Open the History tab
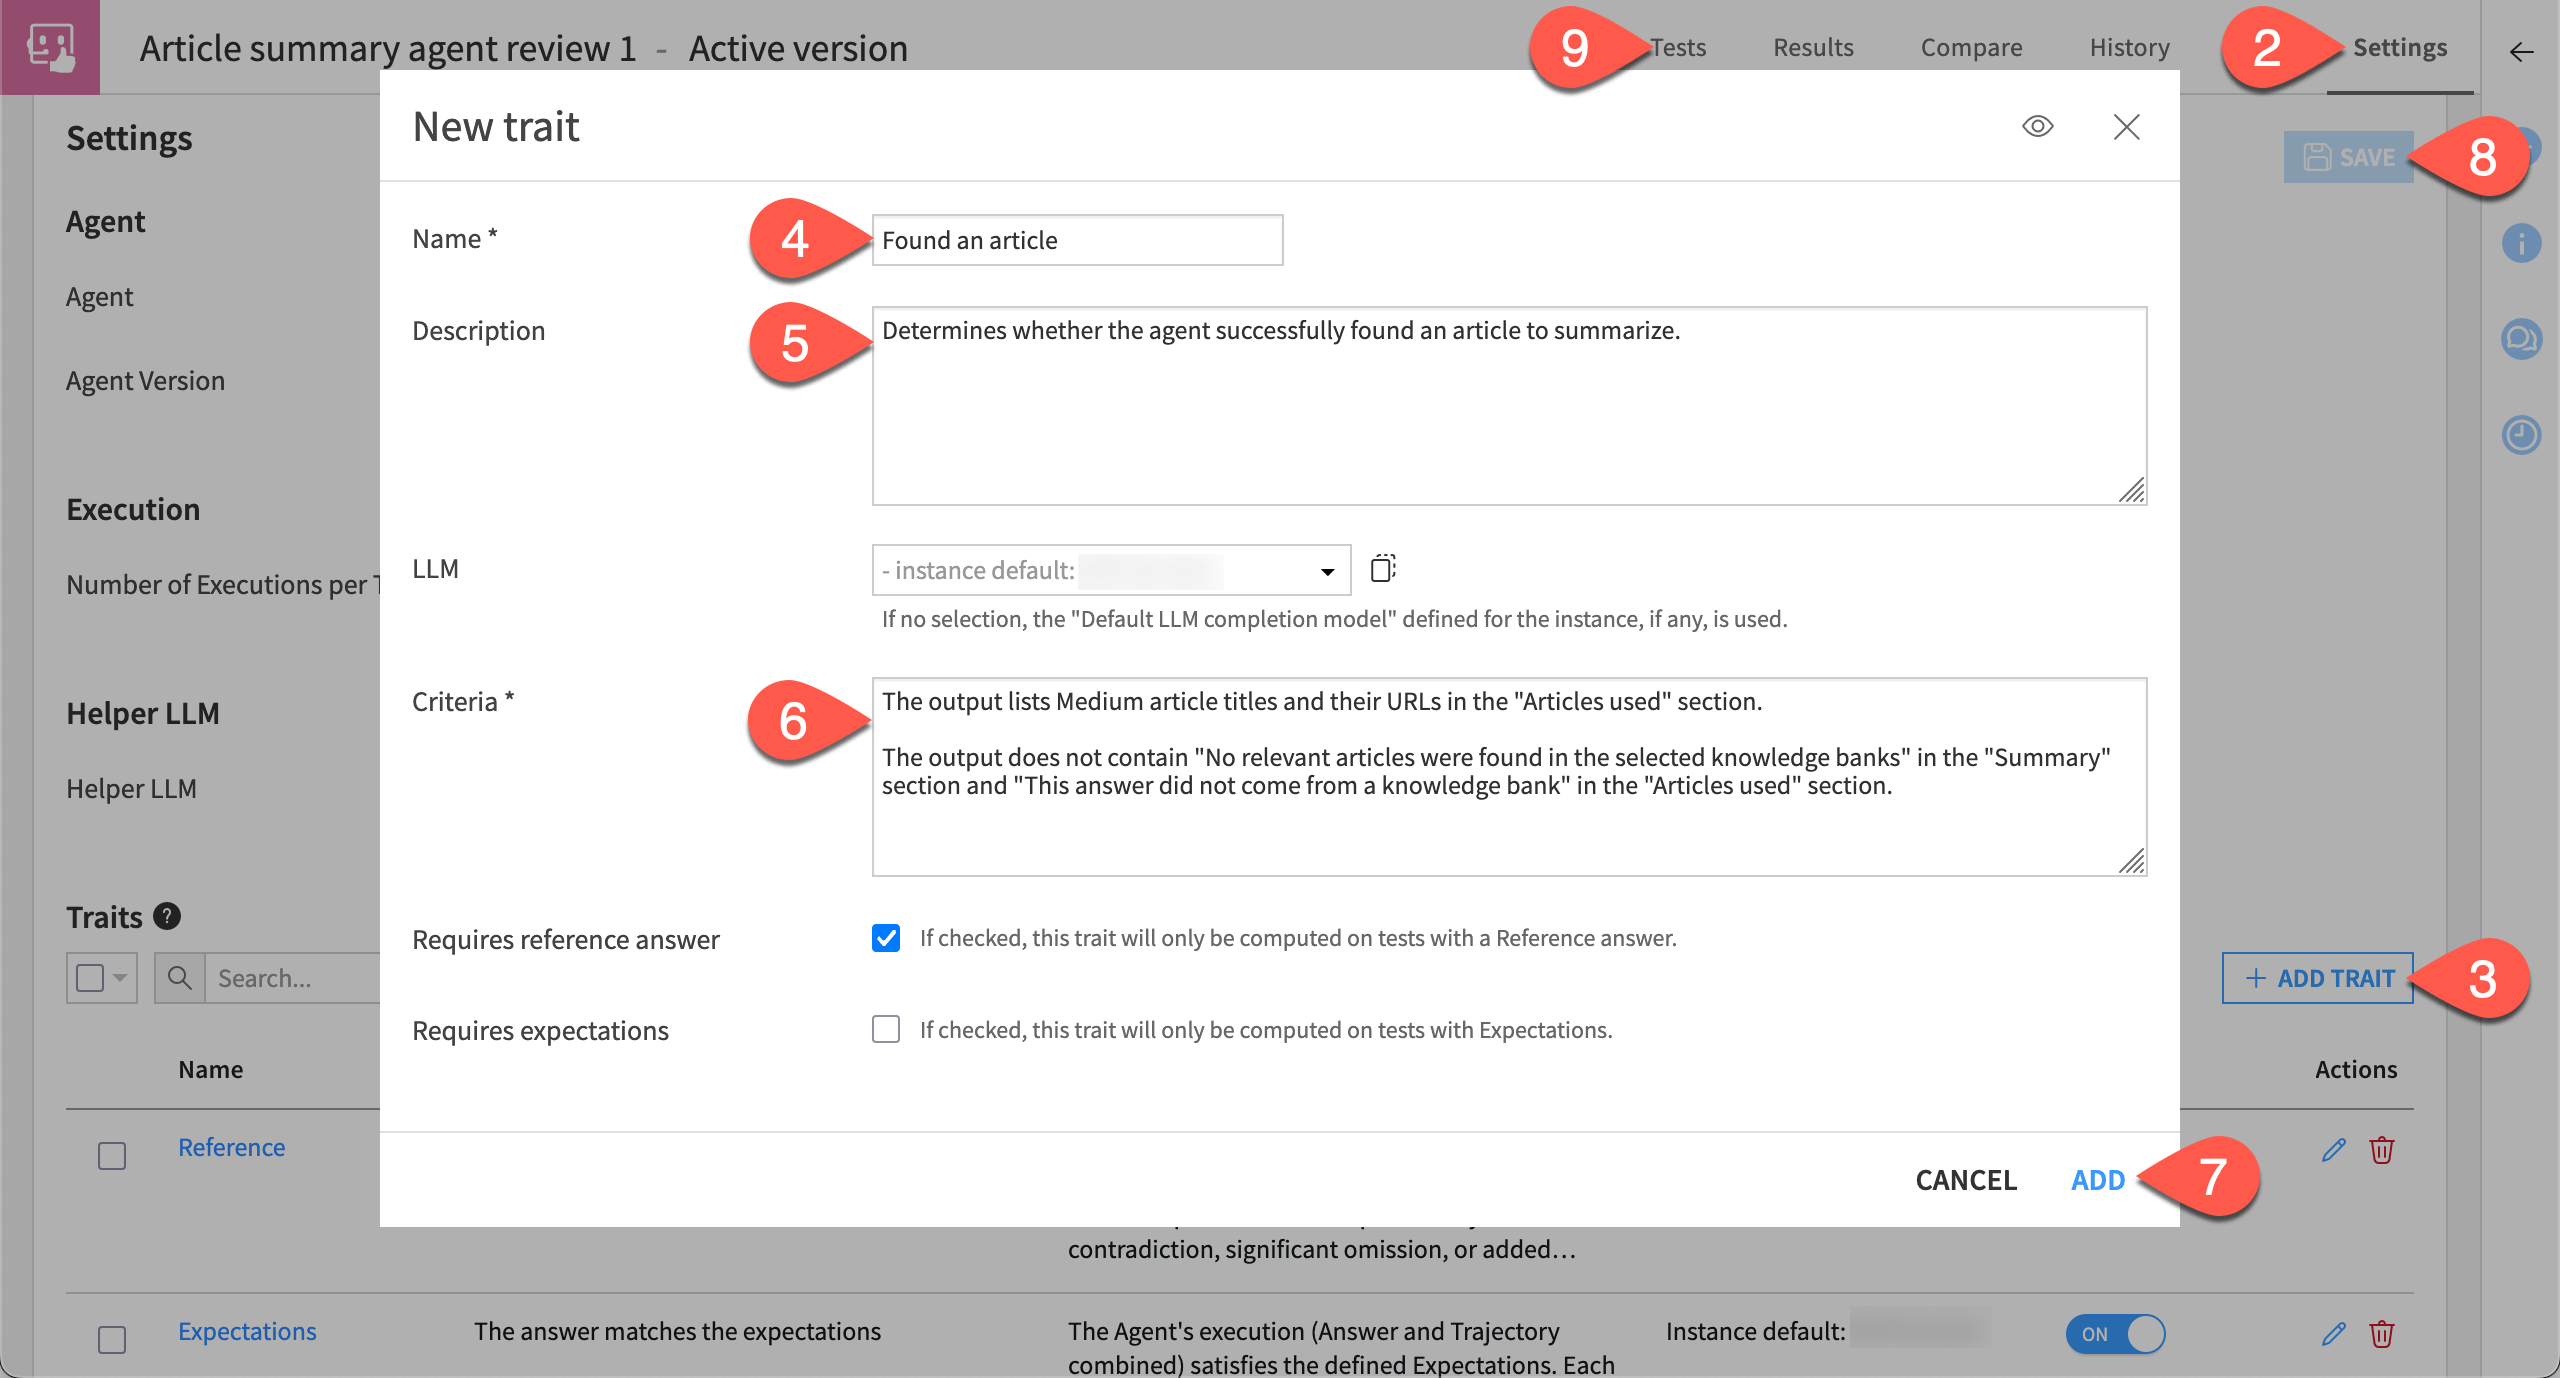Viewport: 2560px width, 1378px height. tap(2129, 48)
